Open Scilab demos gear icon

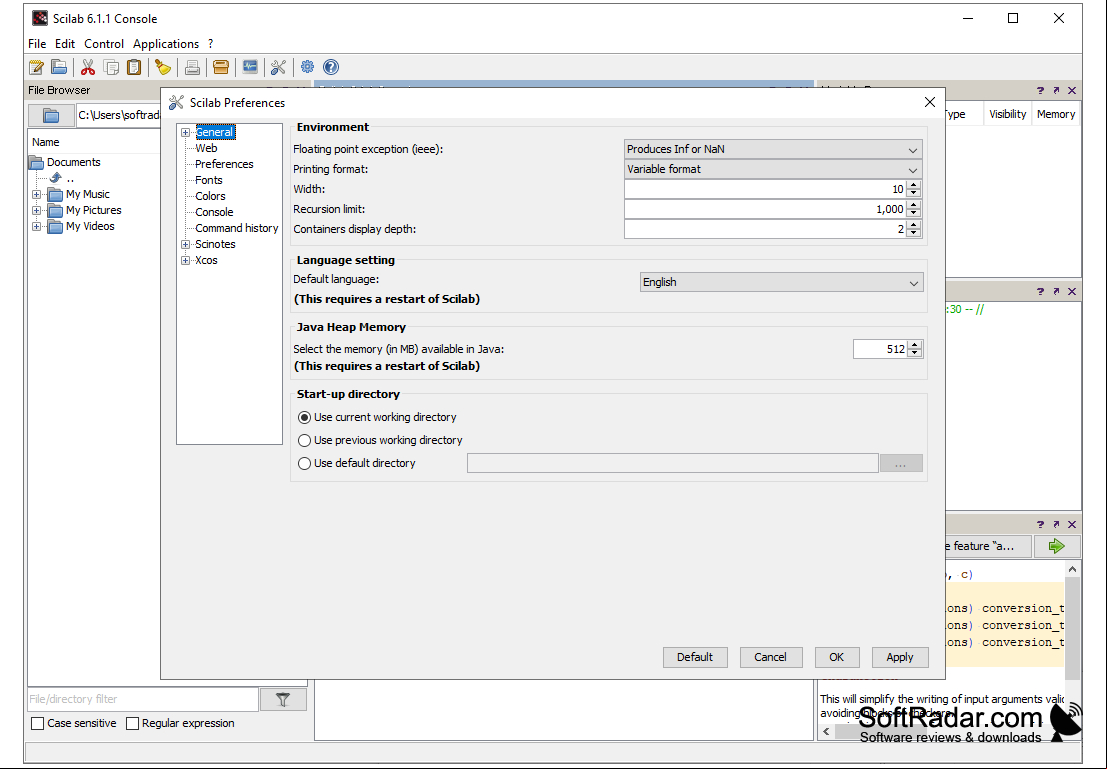307,67
